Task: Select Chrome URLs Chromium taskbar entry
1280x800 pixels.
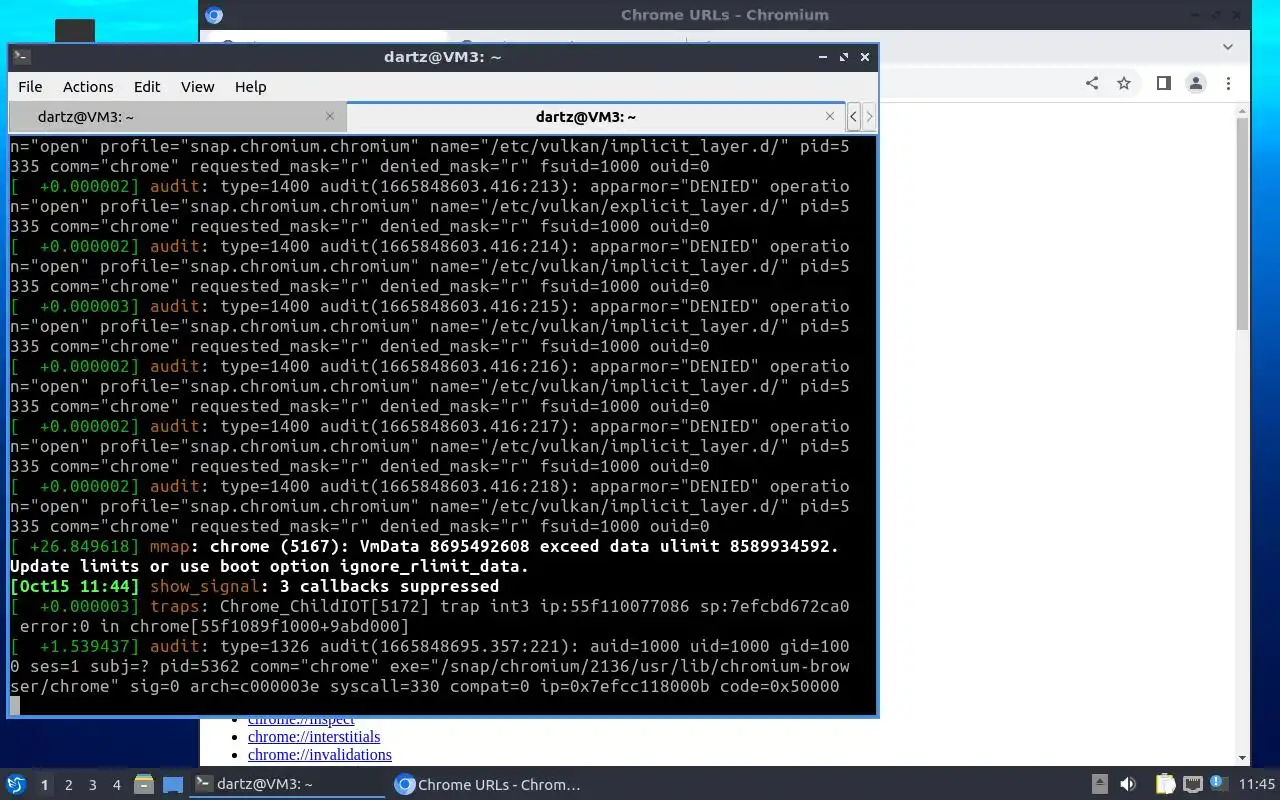Action: click(x=488, y=785)
